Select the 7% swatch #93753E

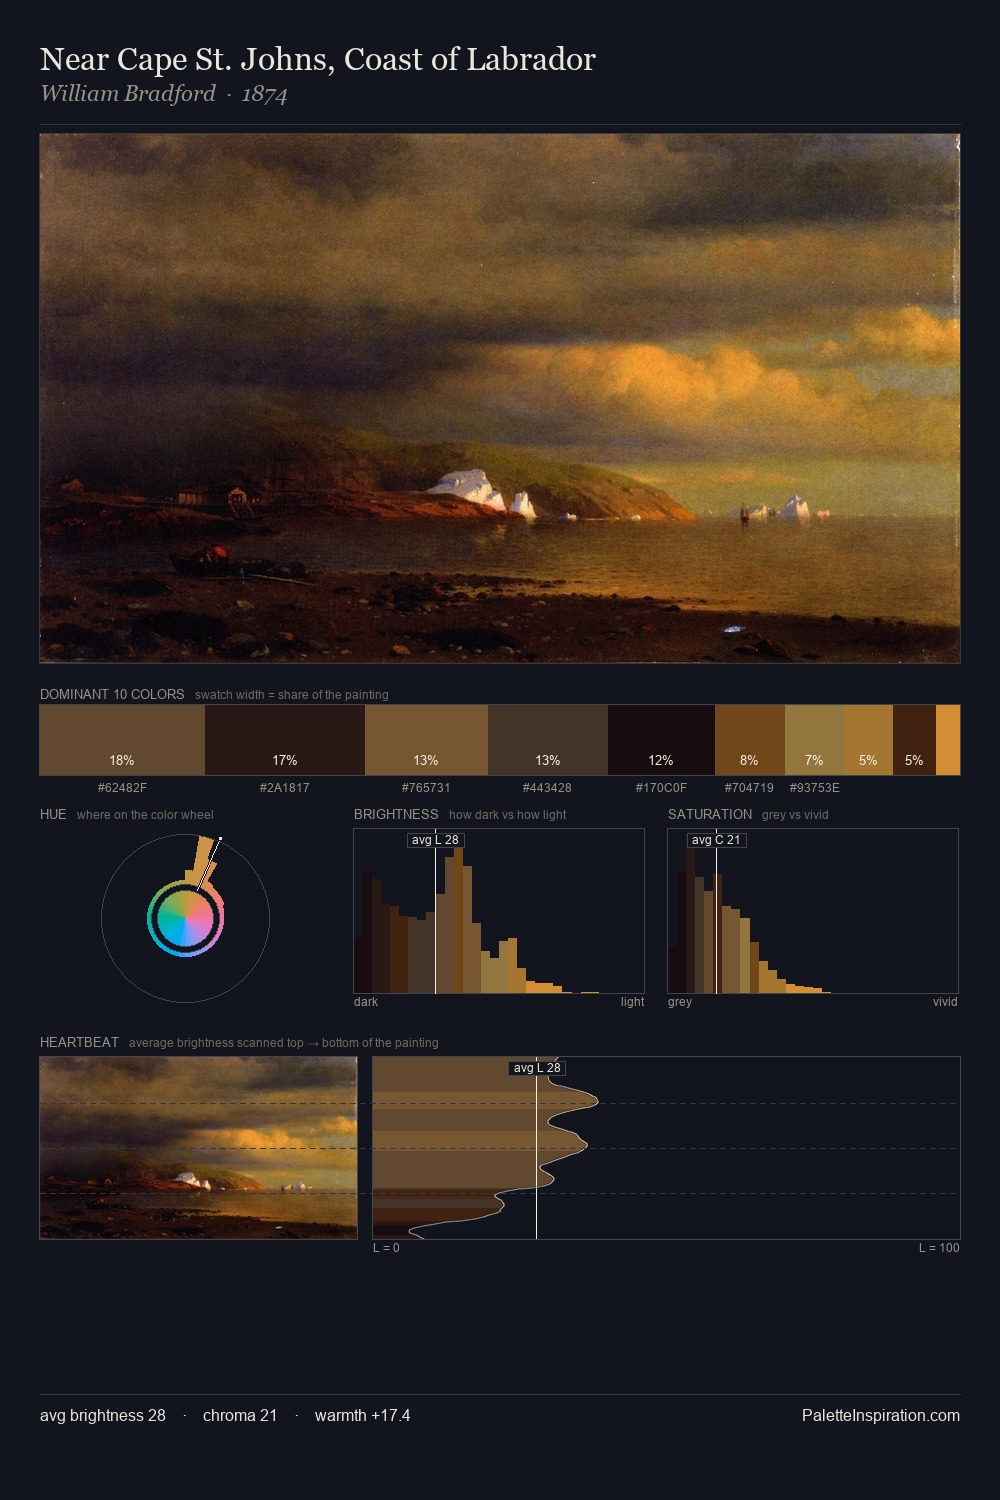pyautogui.click(x=815, y=740)
